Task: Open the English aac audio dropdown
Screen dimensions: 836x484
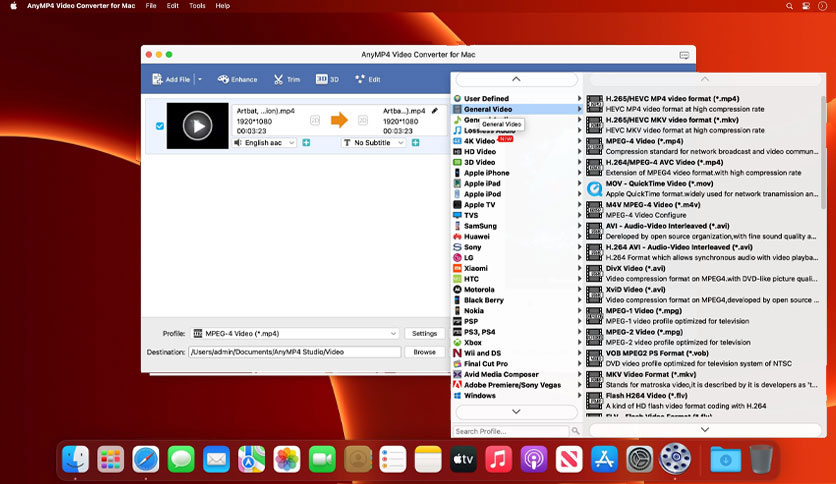Action: [265, 143]
